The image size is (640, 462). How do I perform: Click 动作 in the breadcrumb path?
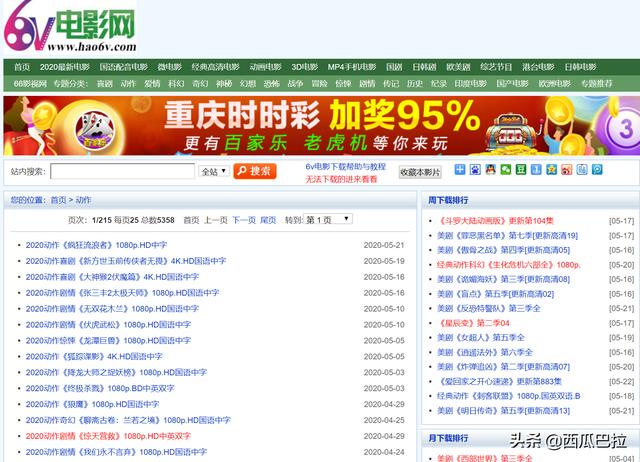pyautogui.click(x=83, y=200)
